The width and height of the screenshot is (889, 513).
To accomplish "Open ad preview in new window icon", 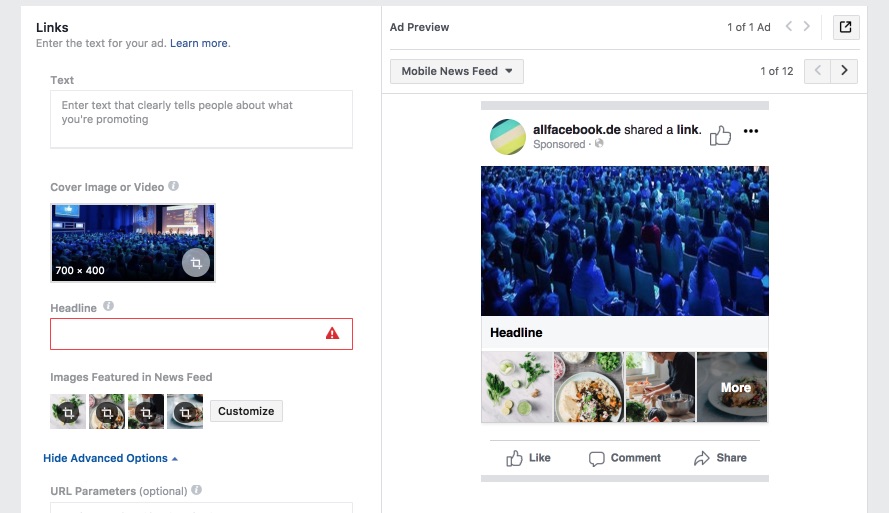I will pos(845,27).
